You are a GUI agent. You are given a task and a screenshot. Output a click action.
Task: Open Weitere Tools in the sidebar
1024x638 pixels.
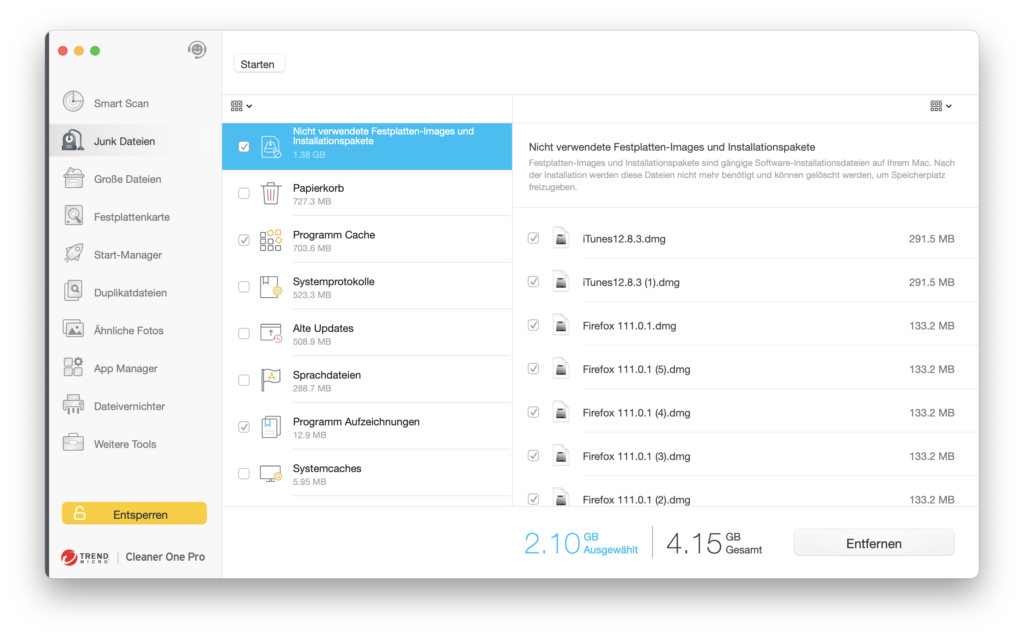point(125,444)
